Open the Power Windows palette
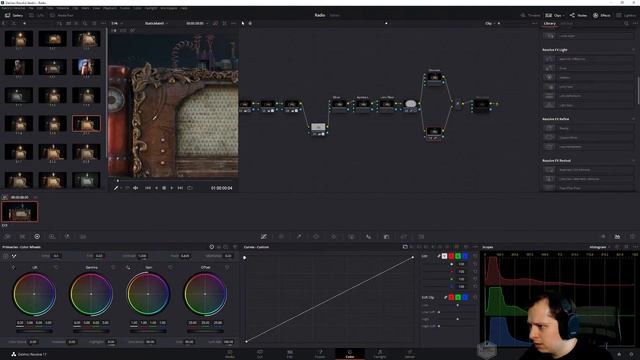This screenshot has width=640, height=360. tap(316, 236)
